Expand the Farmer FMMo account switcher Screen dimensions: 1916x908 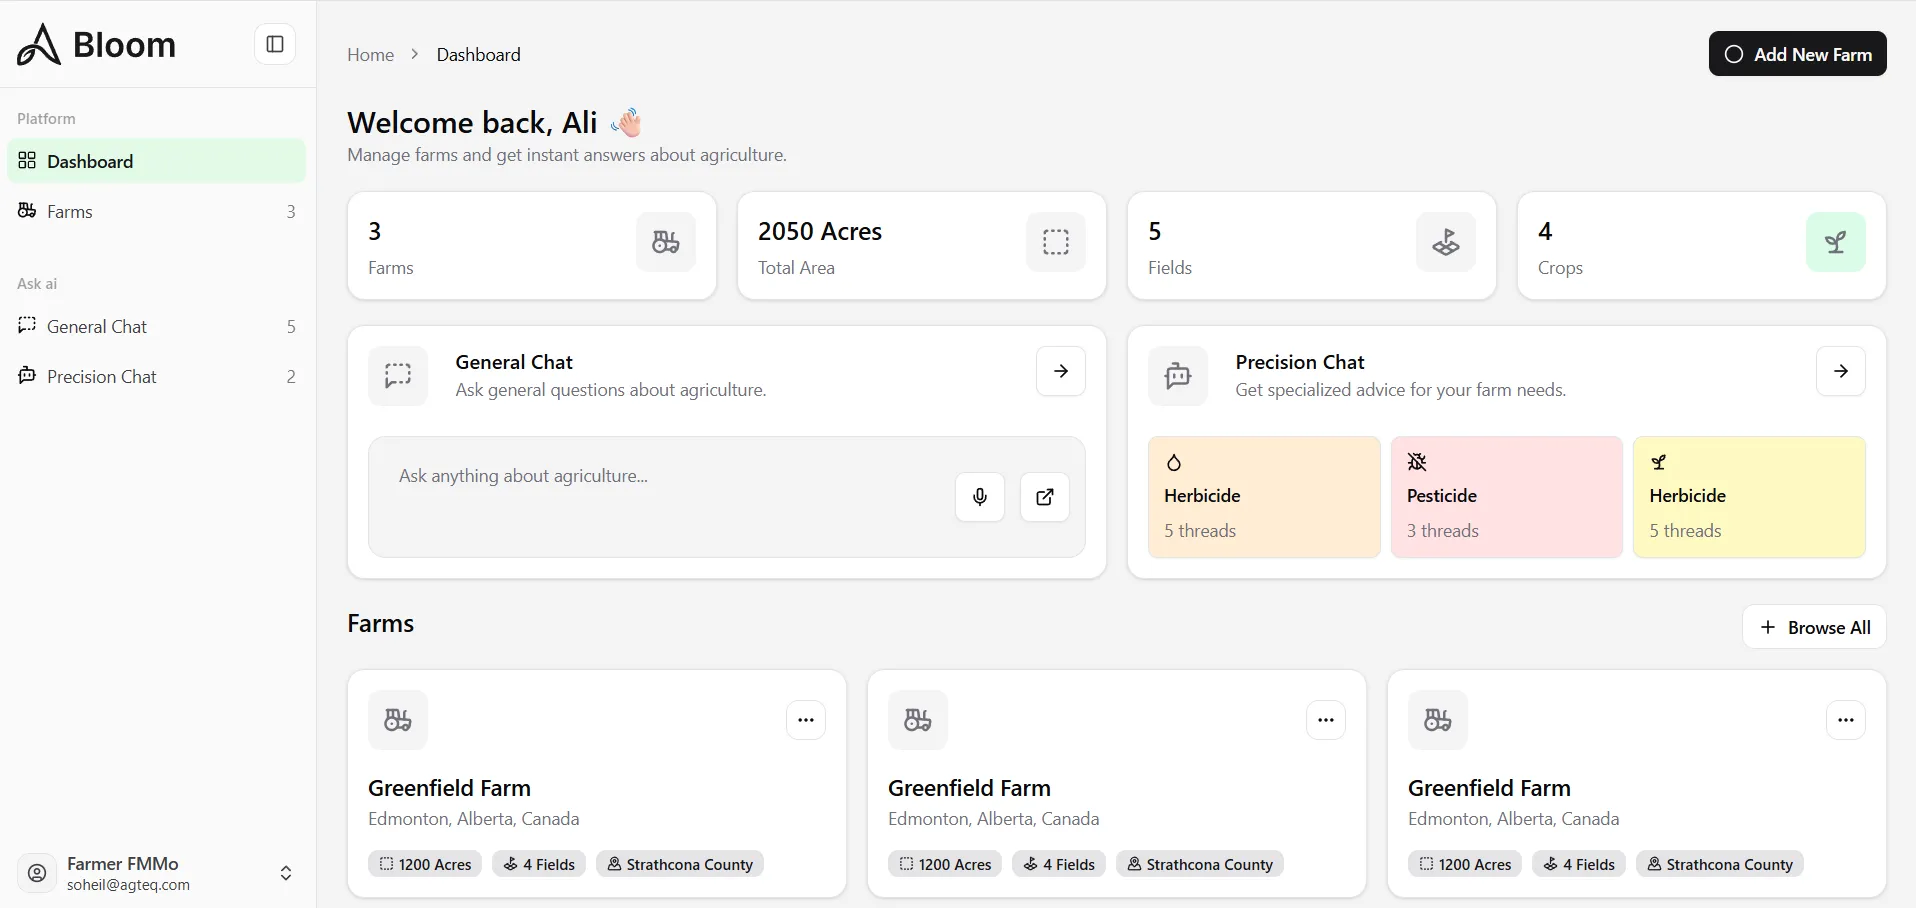click(285, 873)
